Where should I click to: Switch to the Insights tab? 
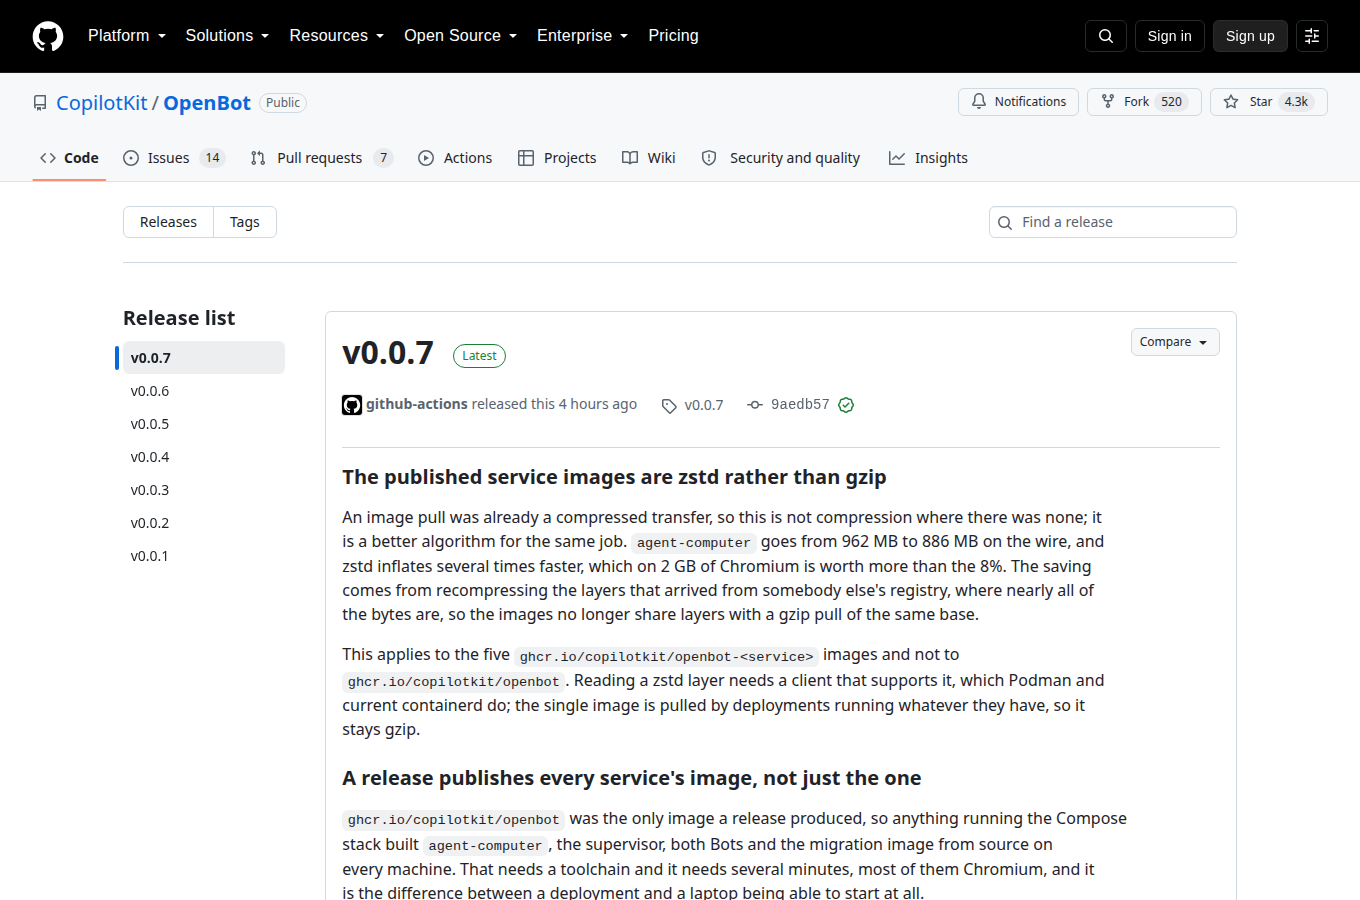tap(929, 158)
